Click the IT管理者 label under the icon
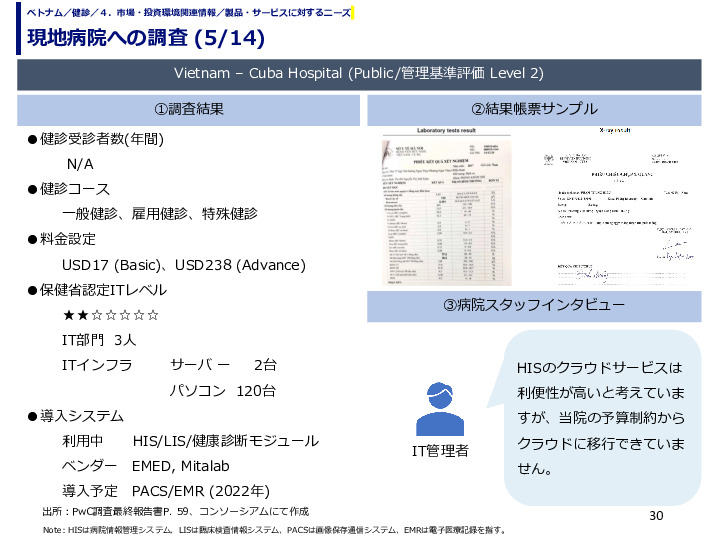Image resolution: width=720 pixels, height=540 pixels. 440,451
